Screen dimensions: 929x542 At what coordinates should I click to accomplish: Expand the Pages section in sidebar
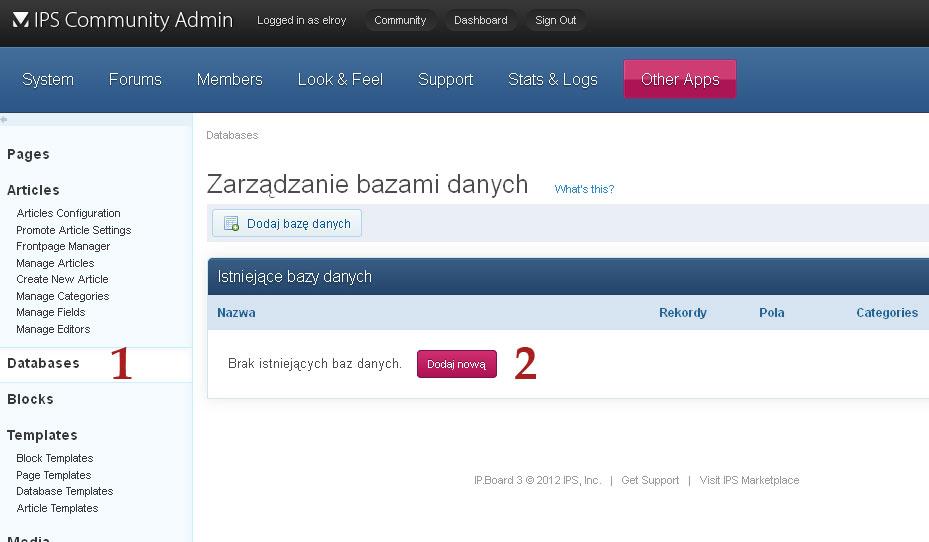[28, 154]
